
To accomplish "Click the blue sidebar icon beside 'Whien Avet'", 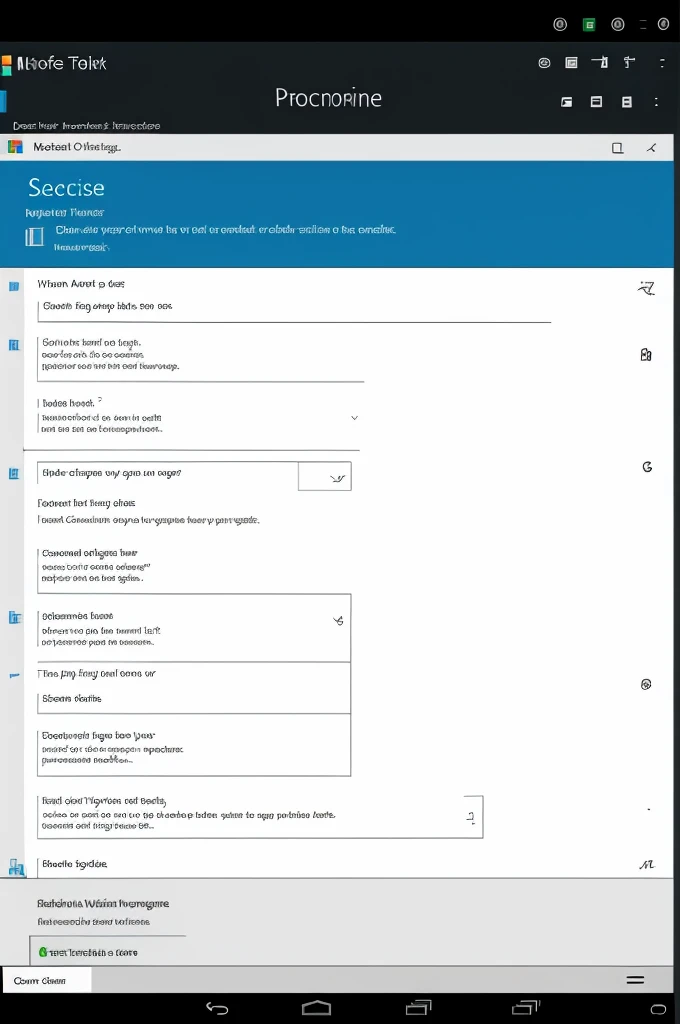I will pos(14,286).
